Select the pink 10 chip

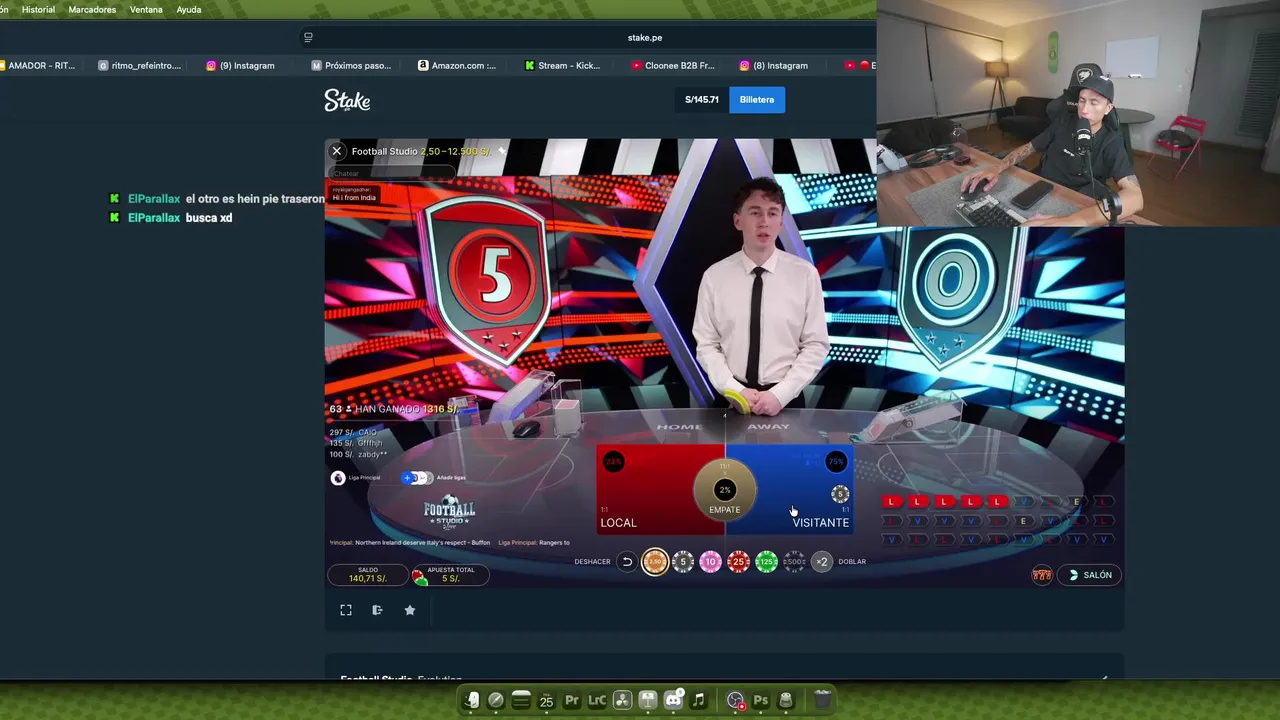pos(711,562)
